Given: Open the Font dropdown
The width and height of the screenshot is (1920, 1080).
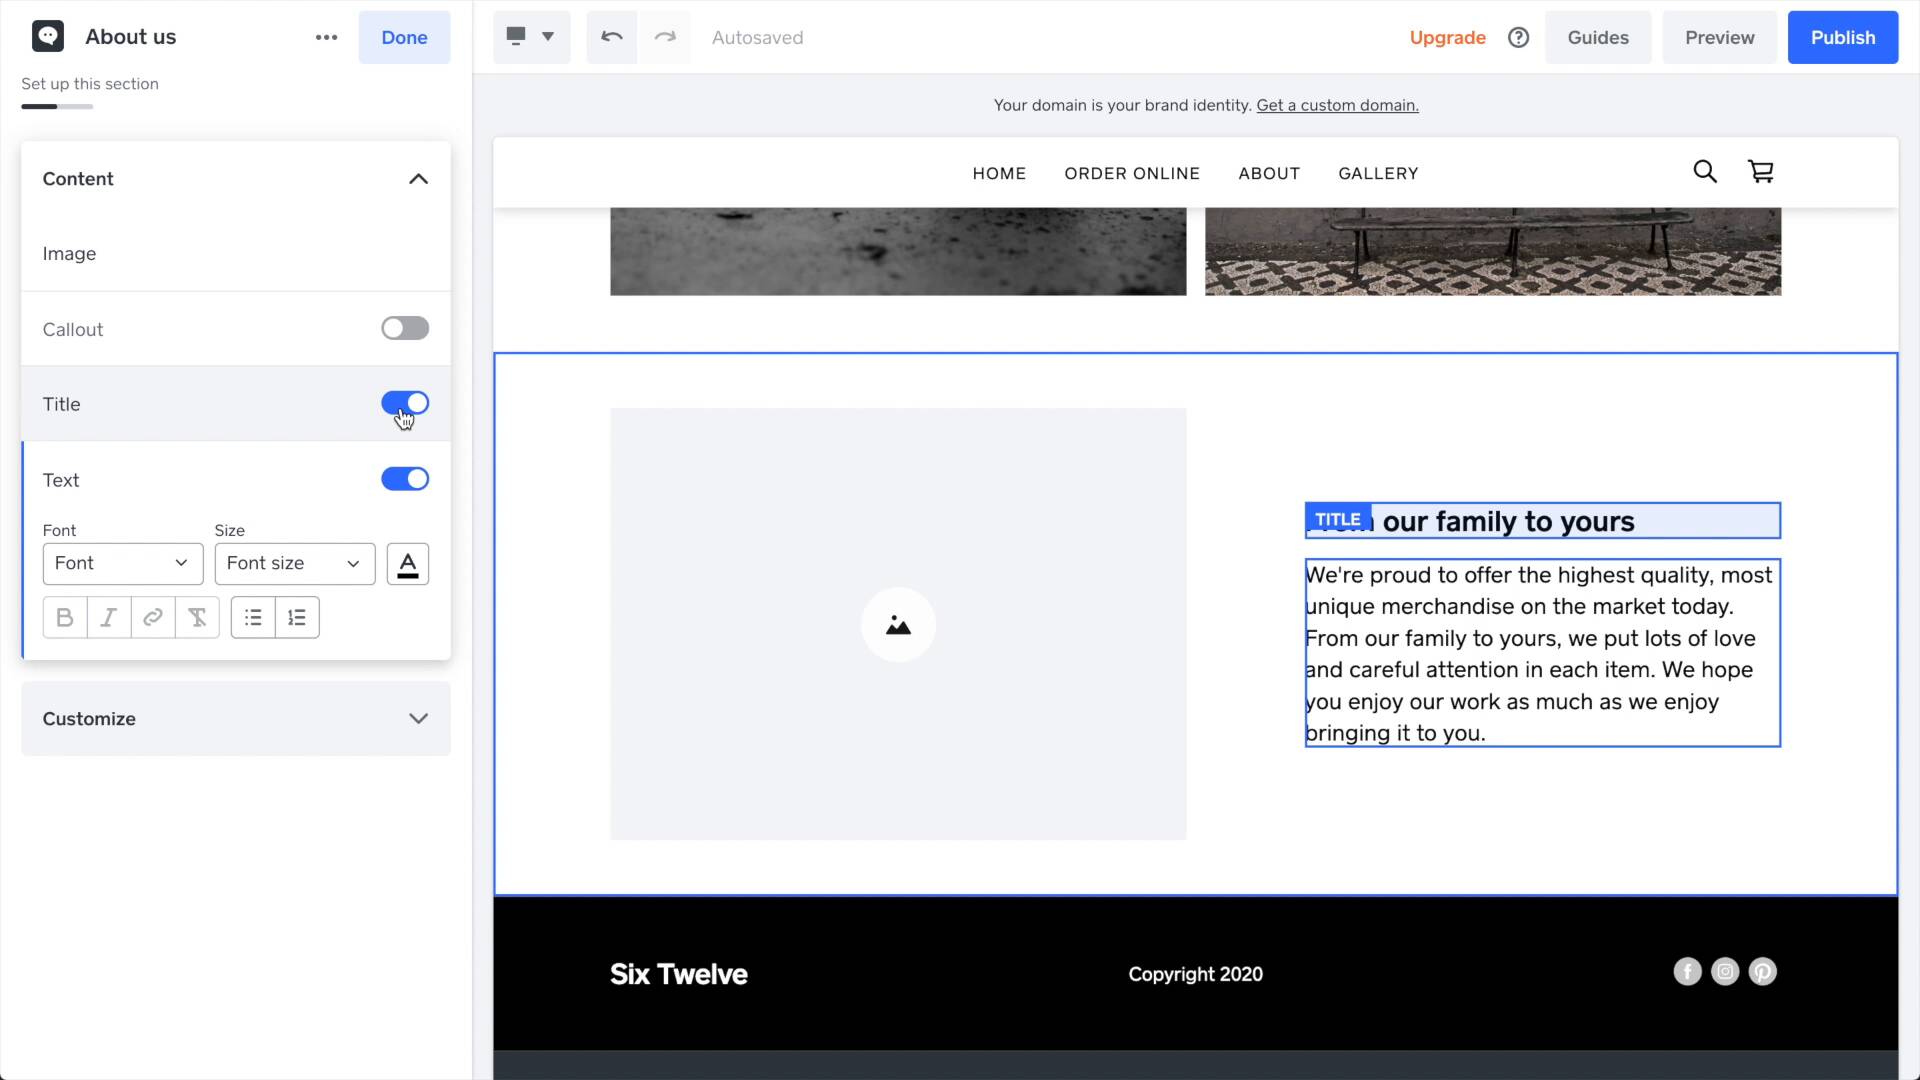Looking at the screenshot, I should click(122, 564).
